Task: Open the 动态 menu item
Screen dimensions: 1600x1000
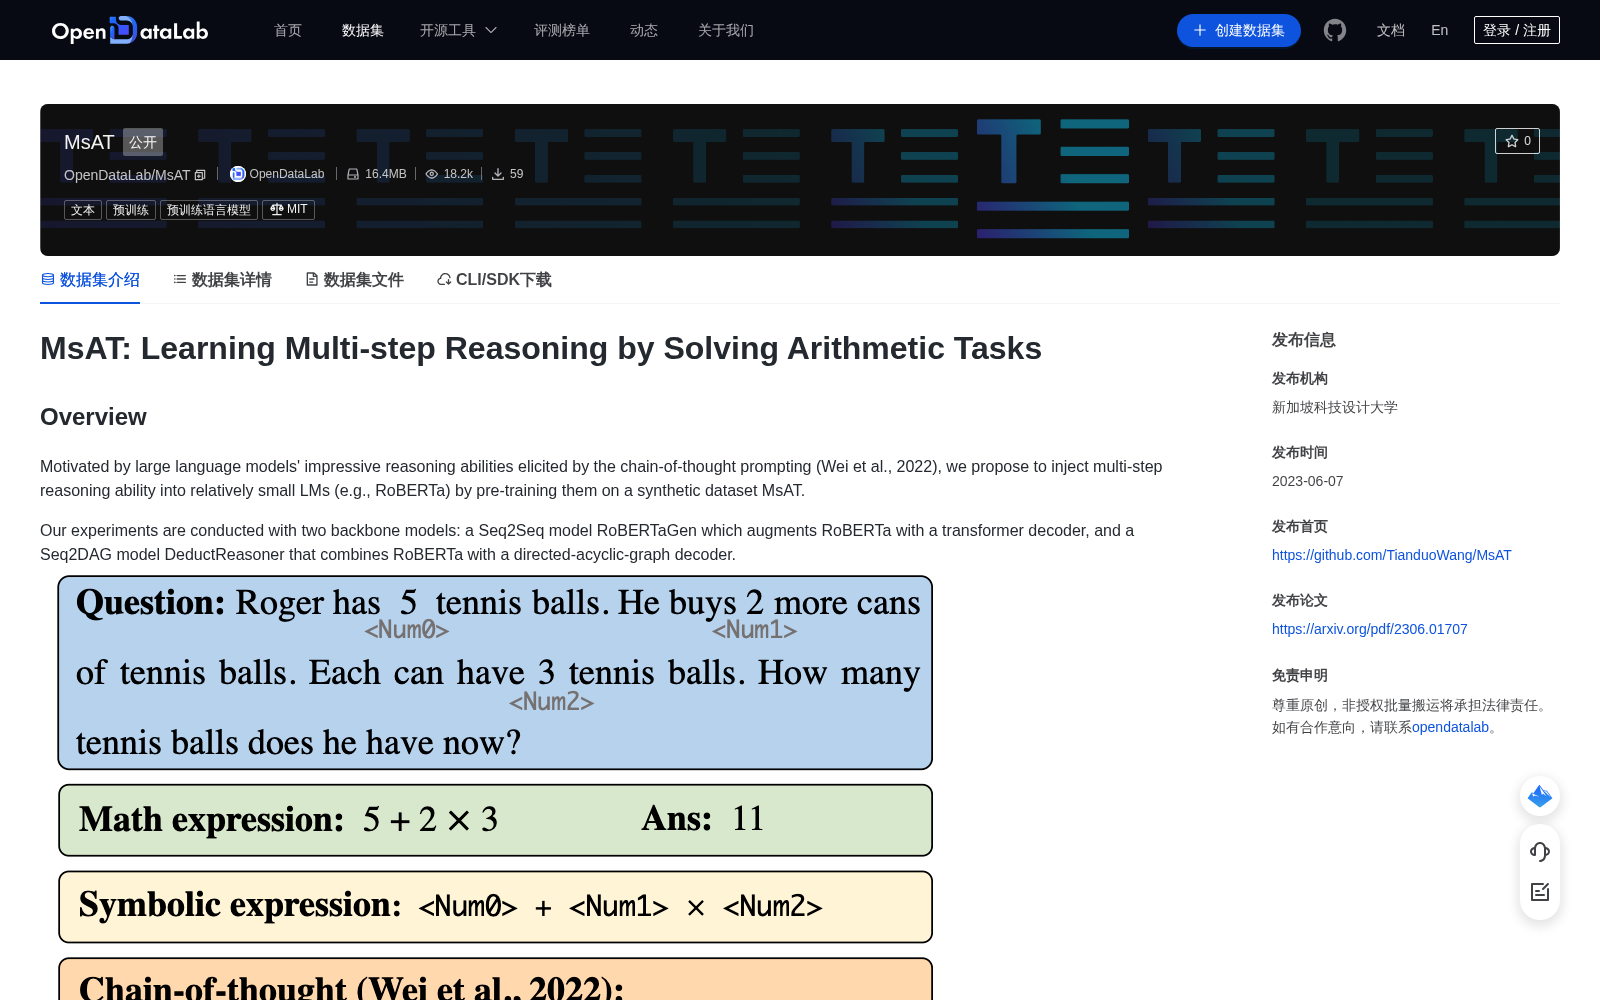Action: 644,30
